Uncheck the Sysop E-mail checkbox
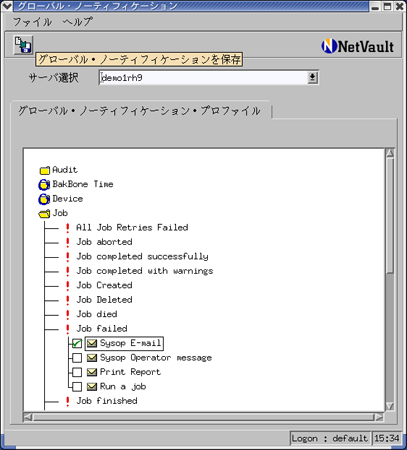This screenshot has height=450, width=407. point(77,343)
